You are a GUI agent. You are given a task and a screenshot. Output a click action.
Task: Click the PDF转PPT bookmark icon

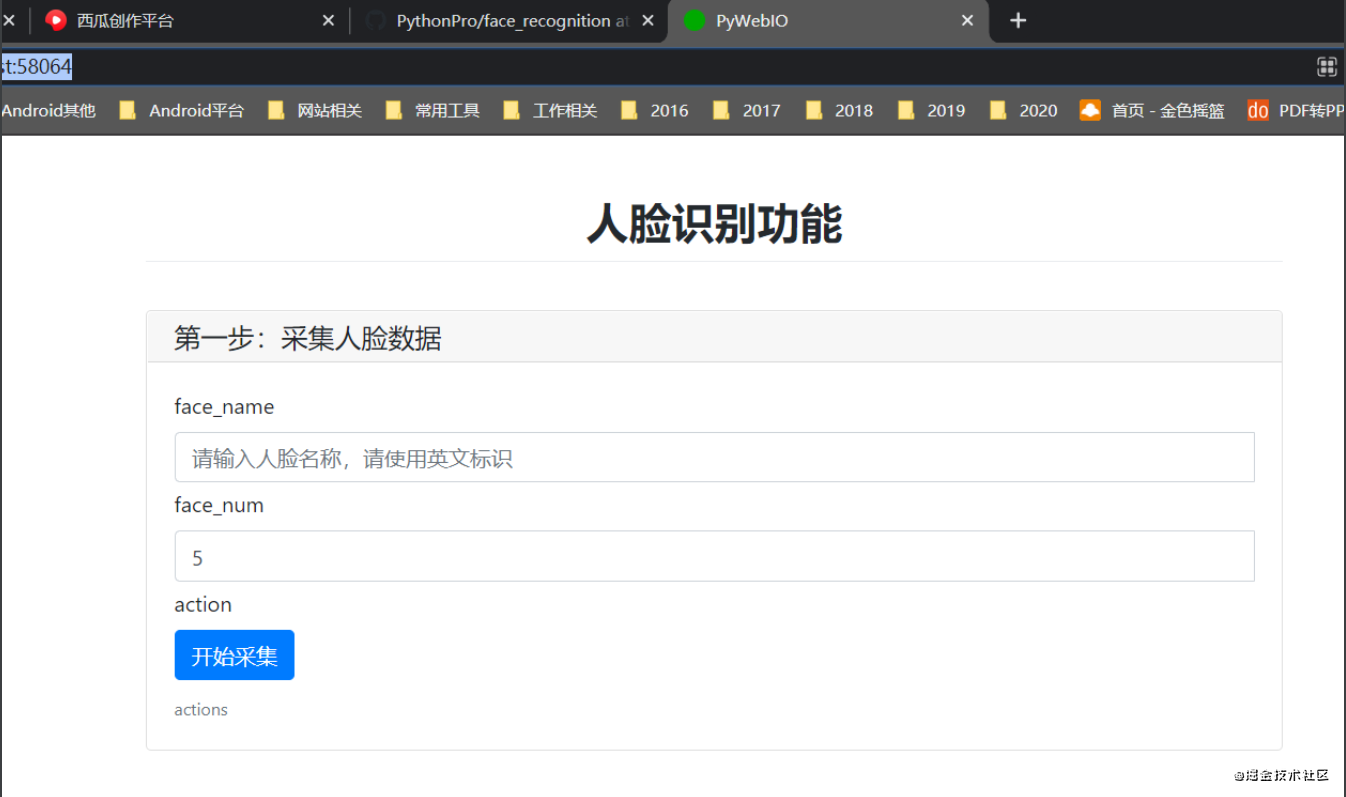pos(1258,111)
